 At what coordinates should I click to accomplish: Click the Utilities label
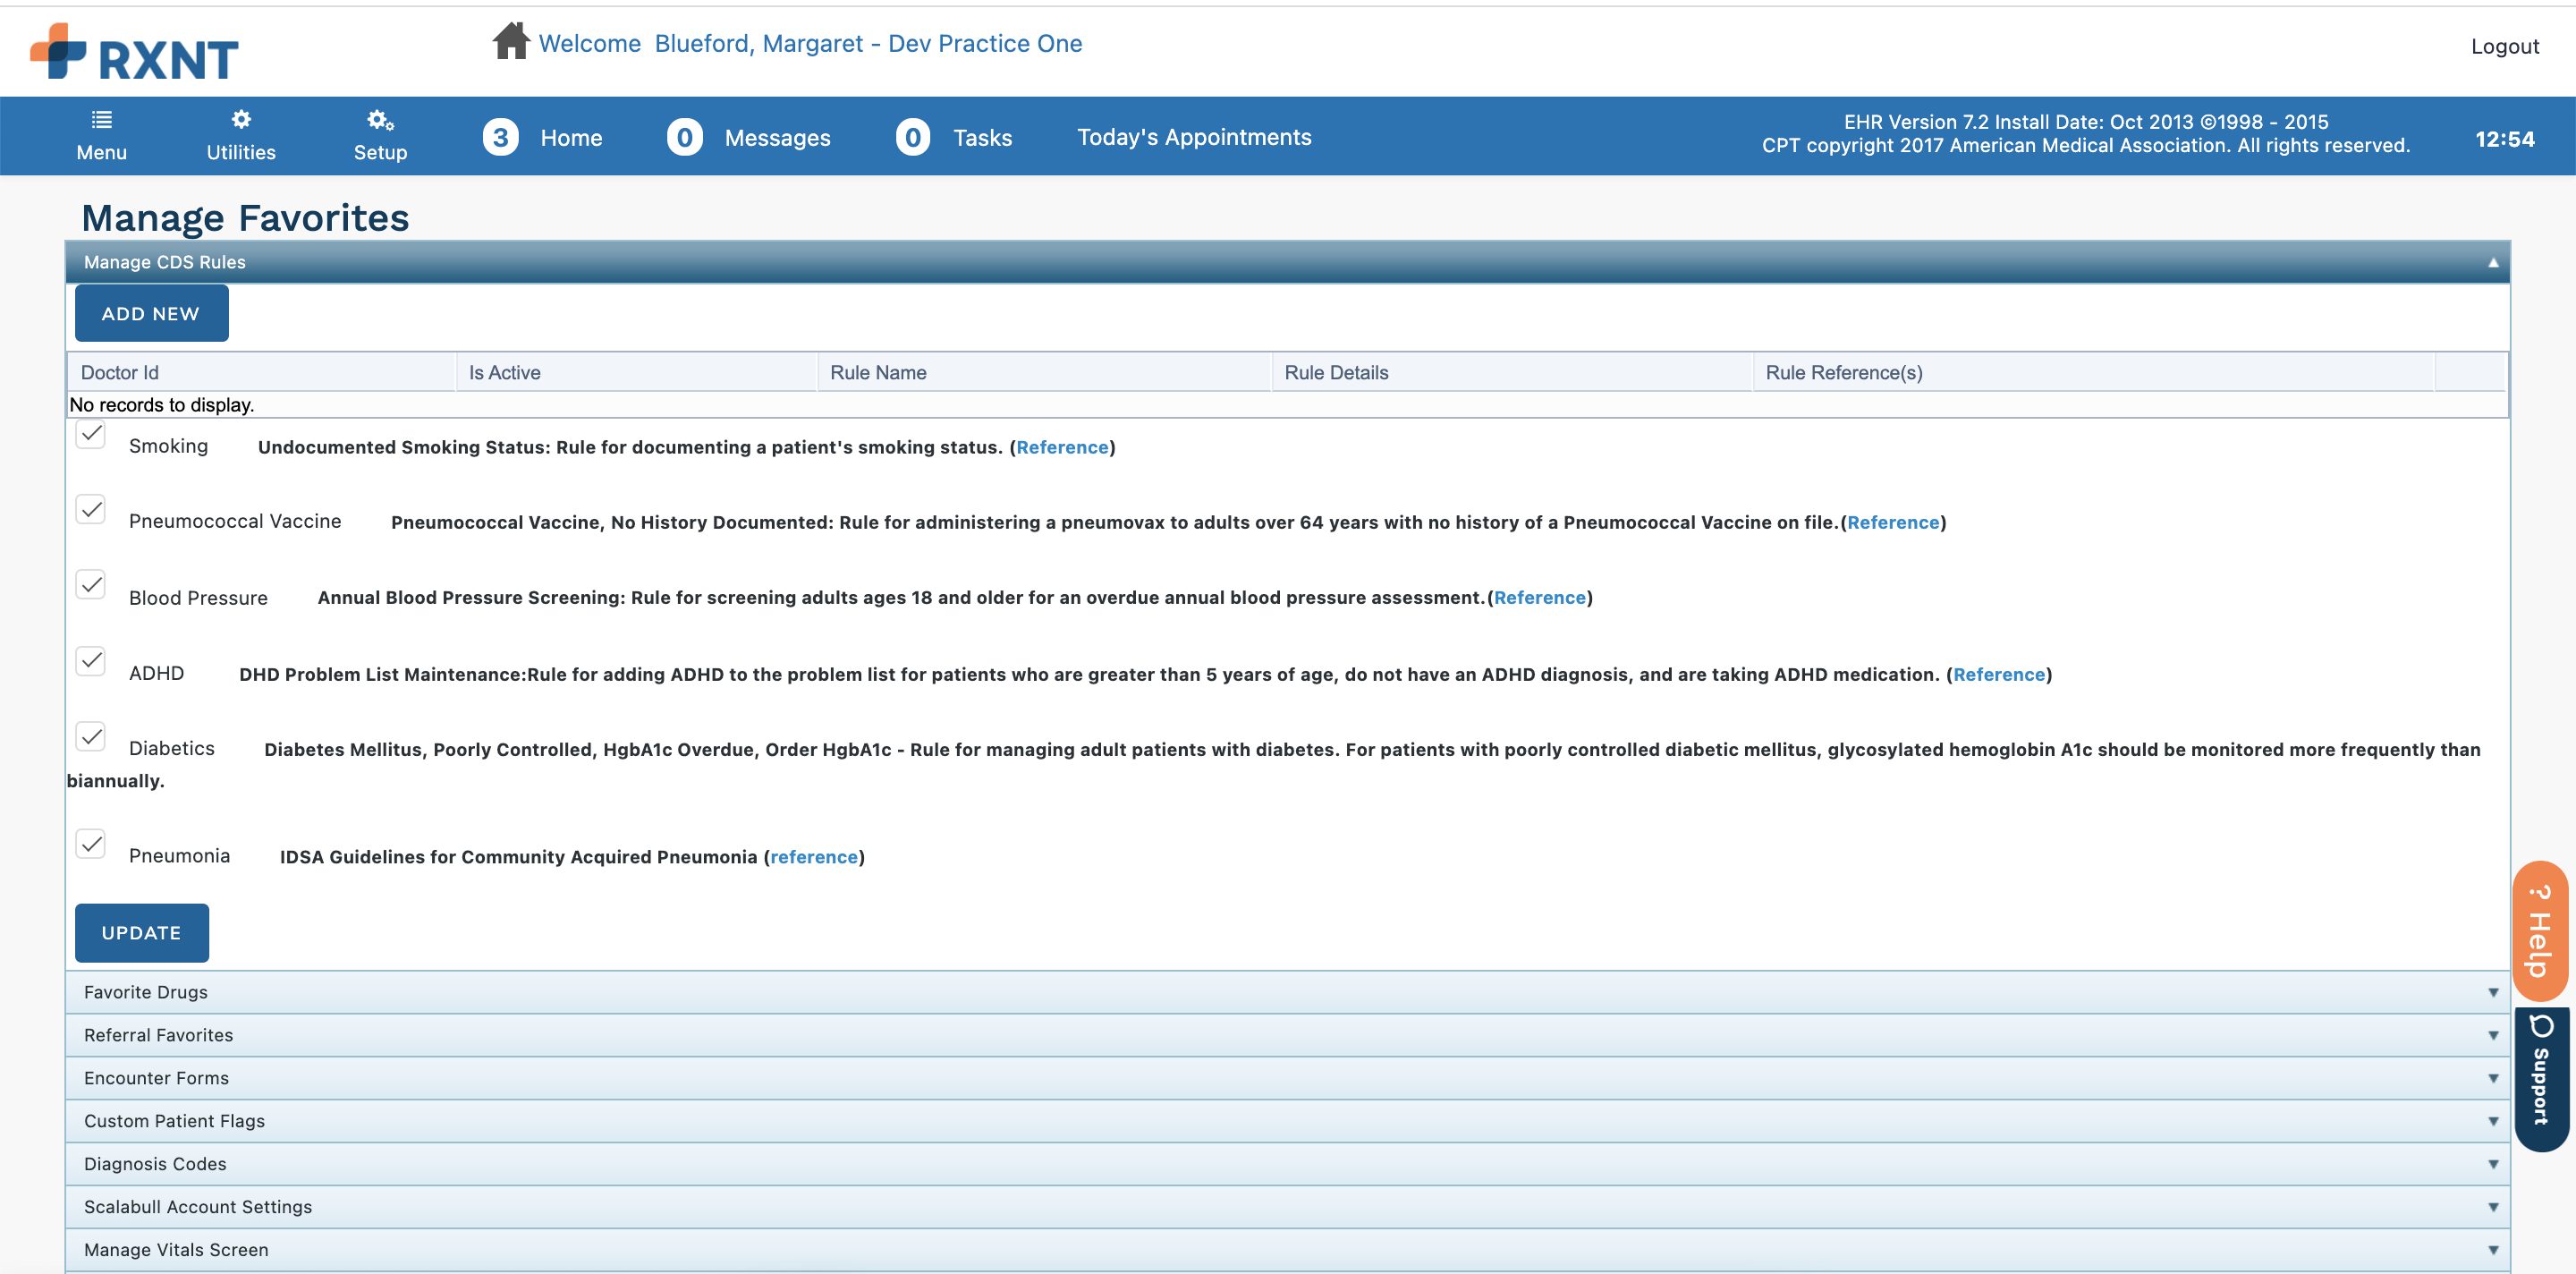pyautogui.click(x=241, y=152)
